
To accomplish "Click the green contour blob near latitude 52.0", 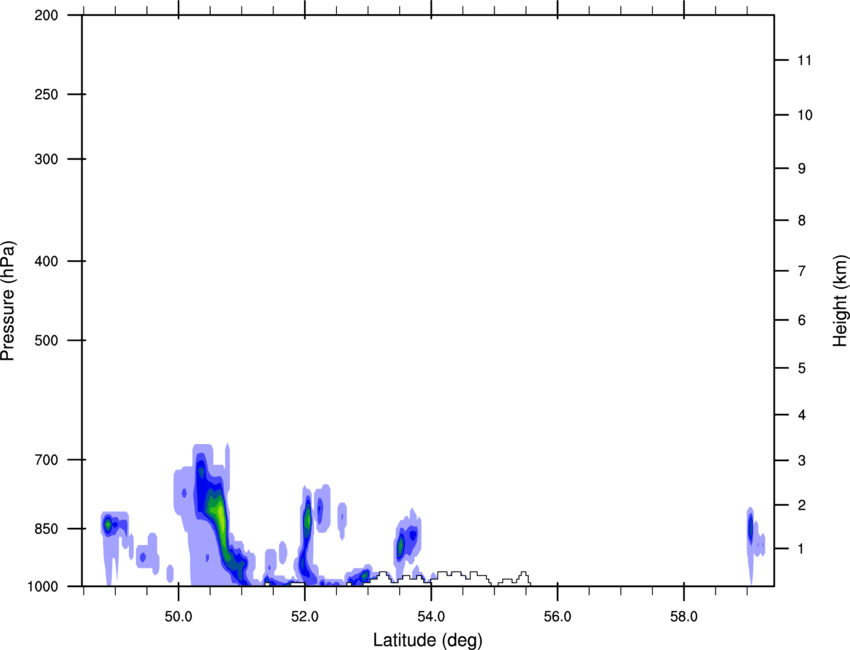I will 307,520.
